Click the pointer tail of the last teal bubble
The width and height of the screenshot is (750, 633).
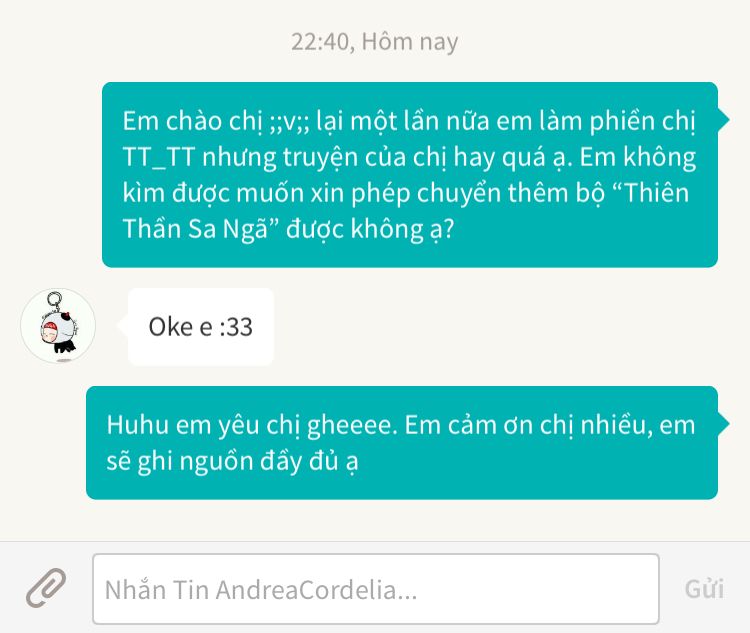click(723, 423)
